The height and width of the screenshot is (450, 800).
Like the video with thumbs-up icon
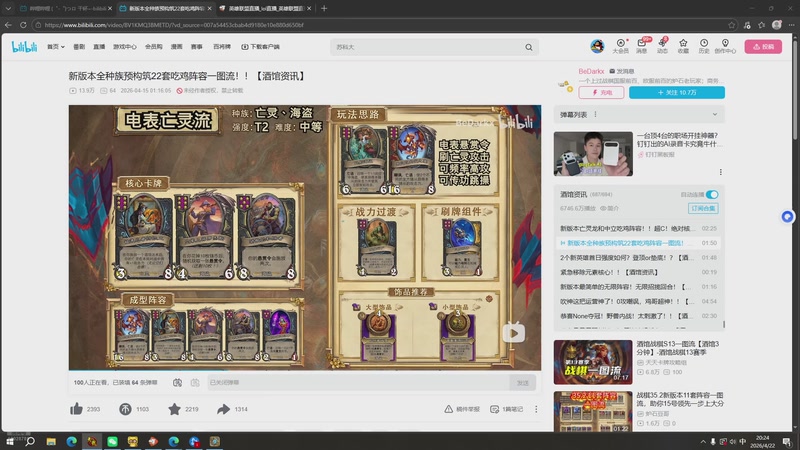[x=77, y=409]
